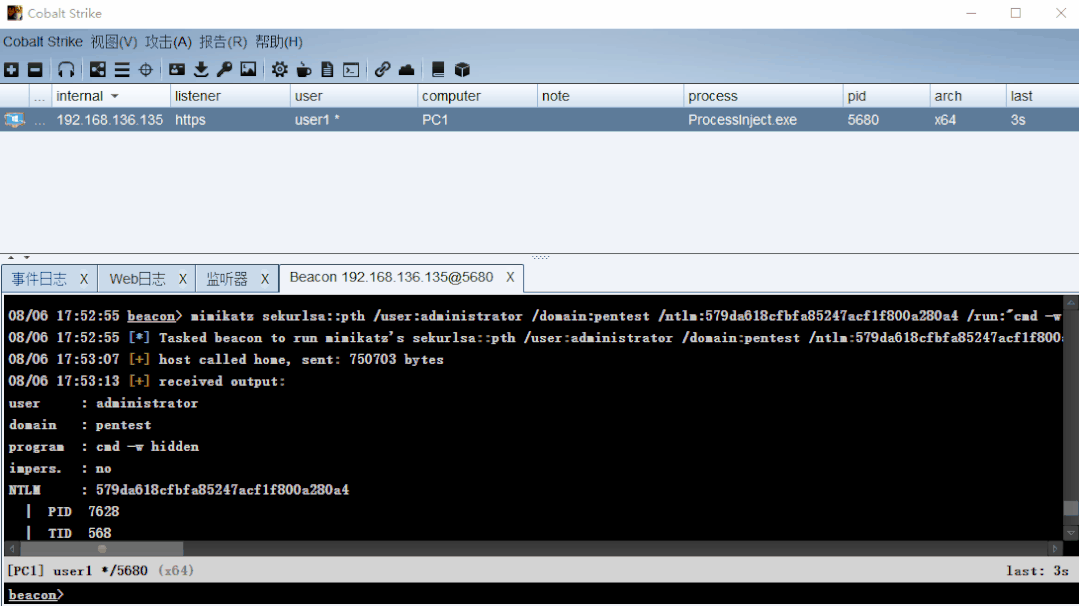
Task: Click horizontal scrollbar right arrow in console
Action: (x=1054, y=549)
